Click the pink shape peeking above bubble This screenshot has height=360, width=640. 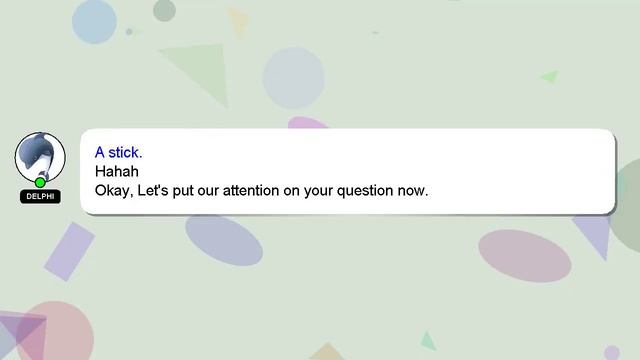coord(308,122)
